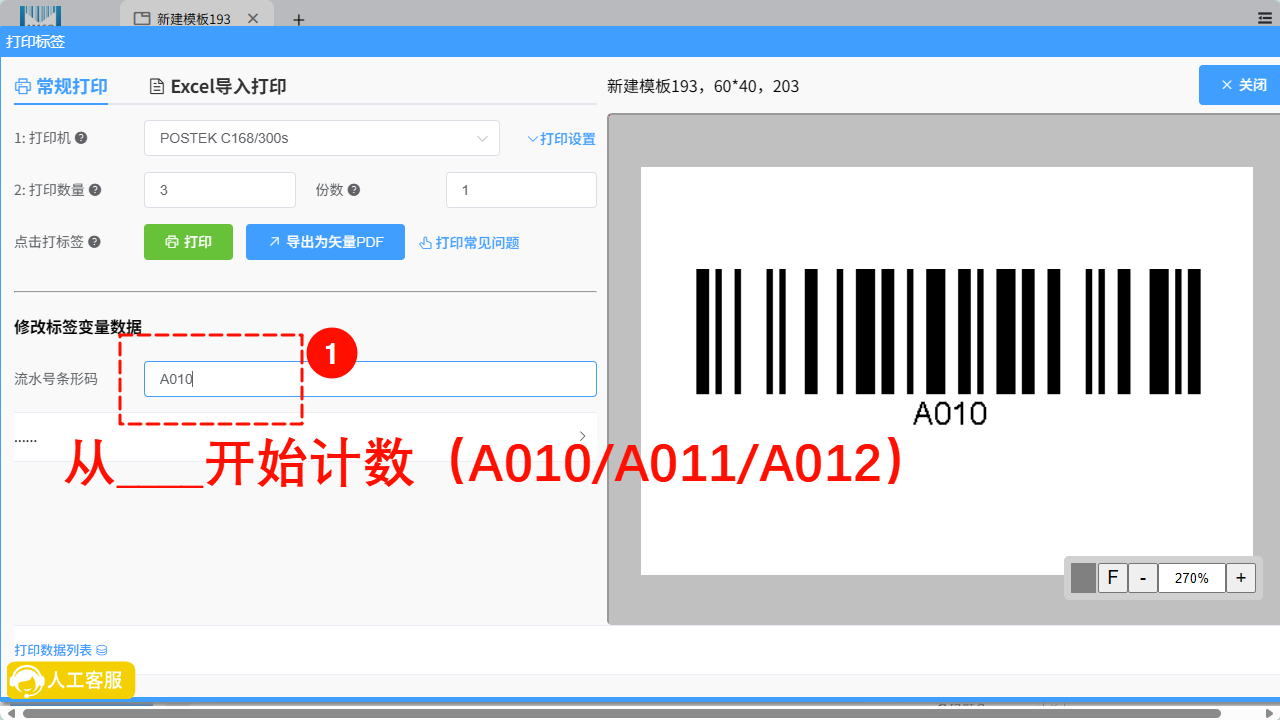Click the barcode label preview

(947, 371)
